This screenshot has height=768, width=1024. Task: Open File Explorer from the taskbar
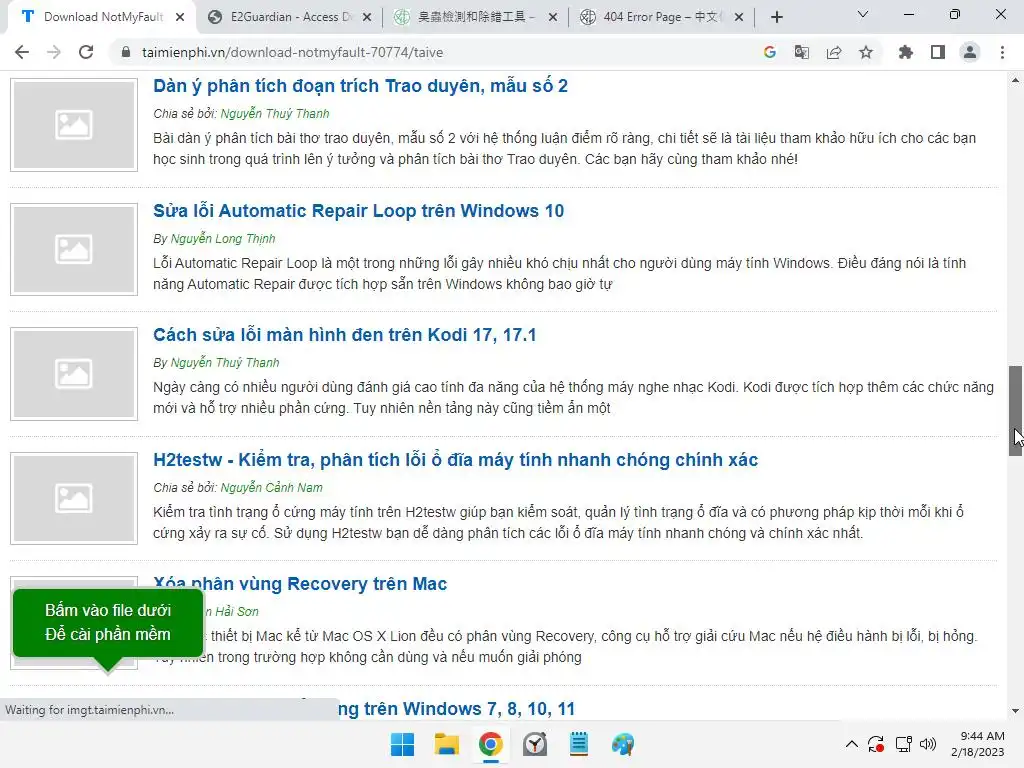point(447,744)
